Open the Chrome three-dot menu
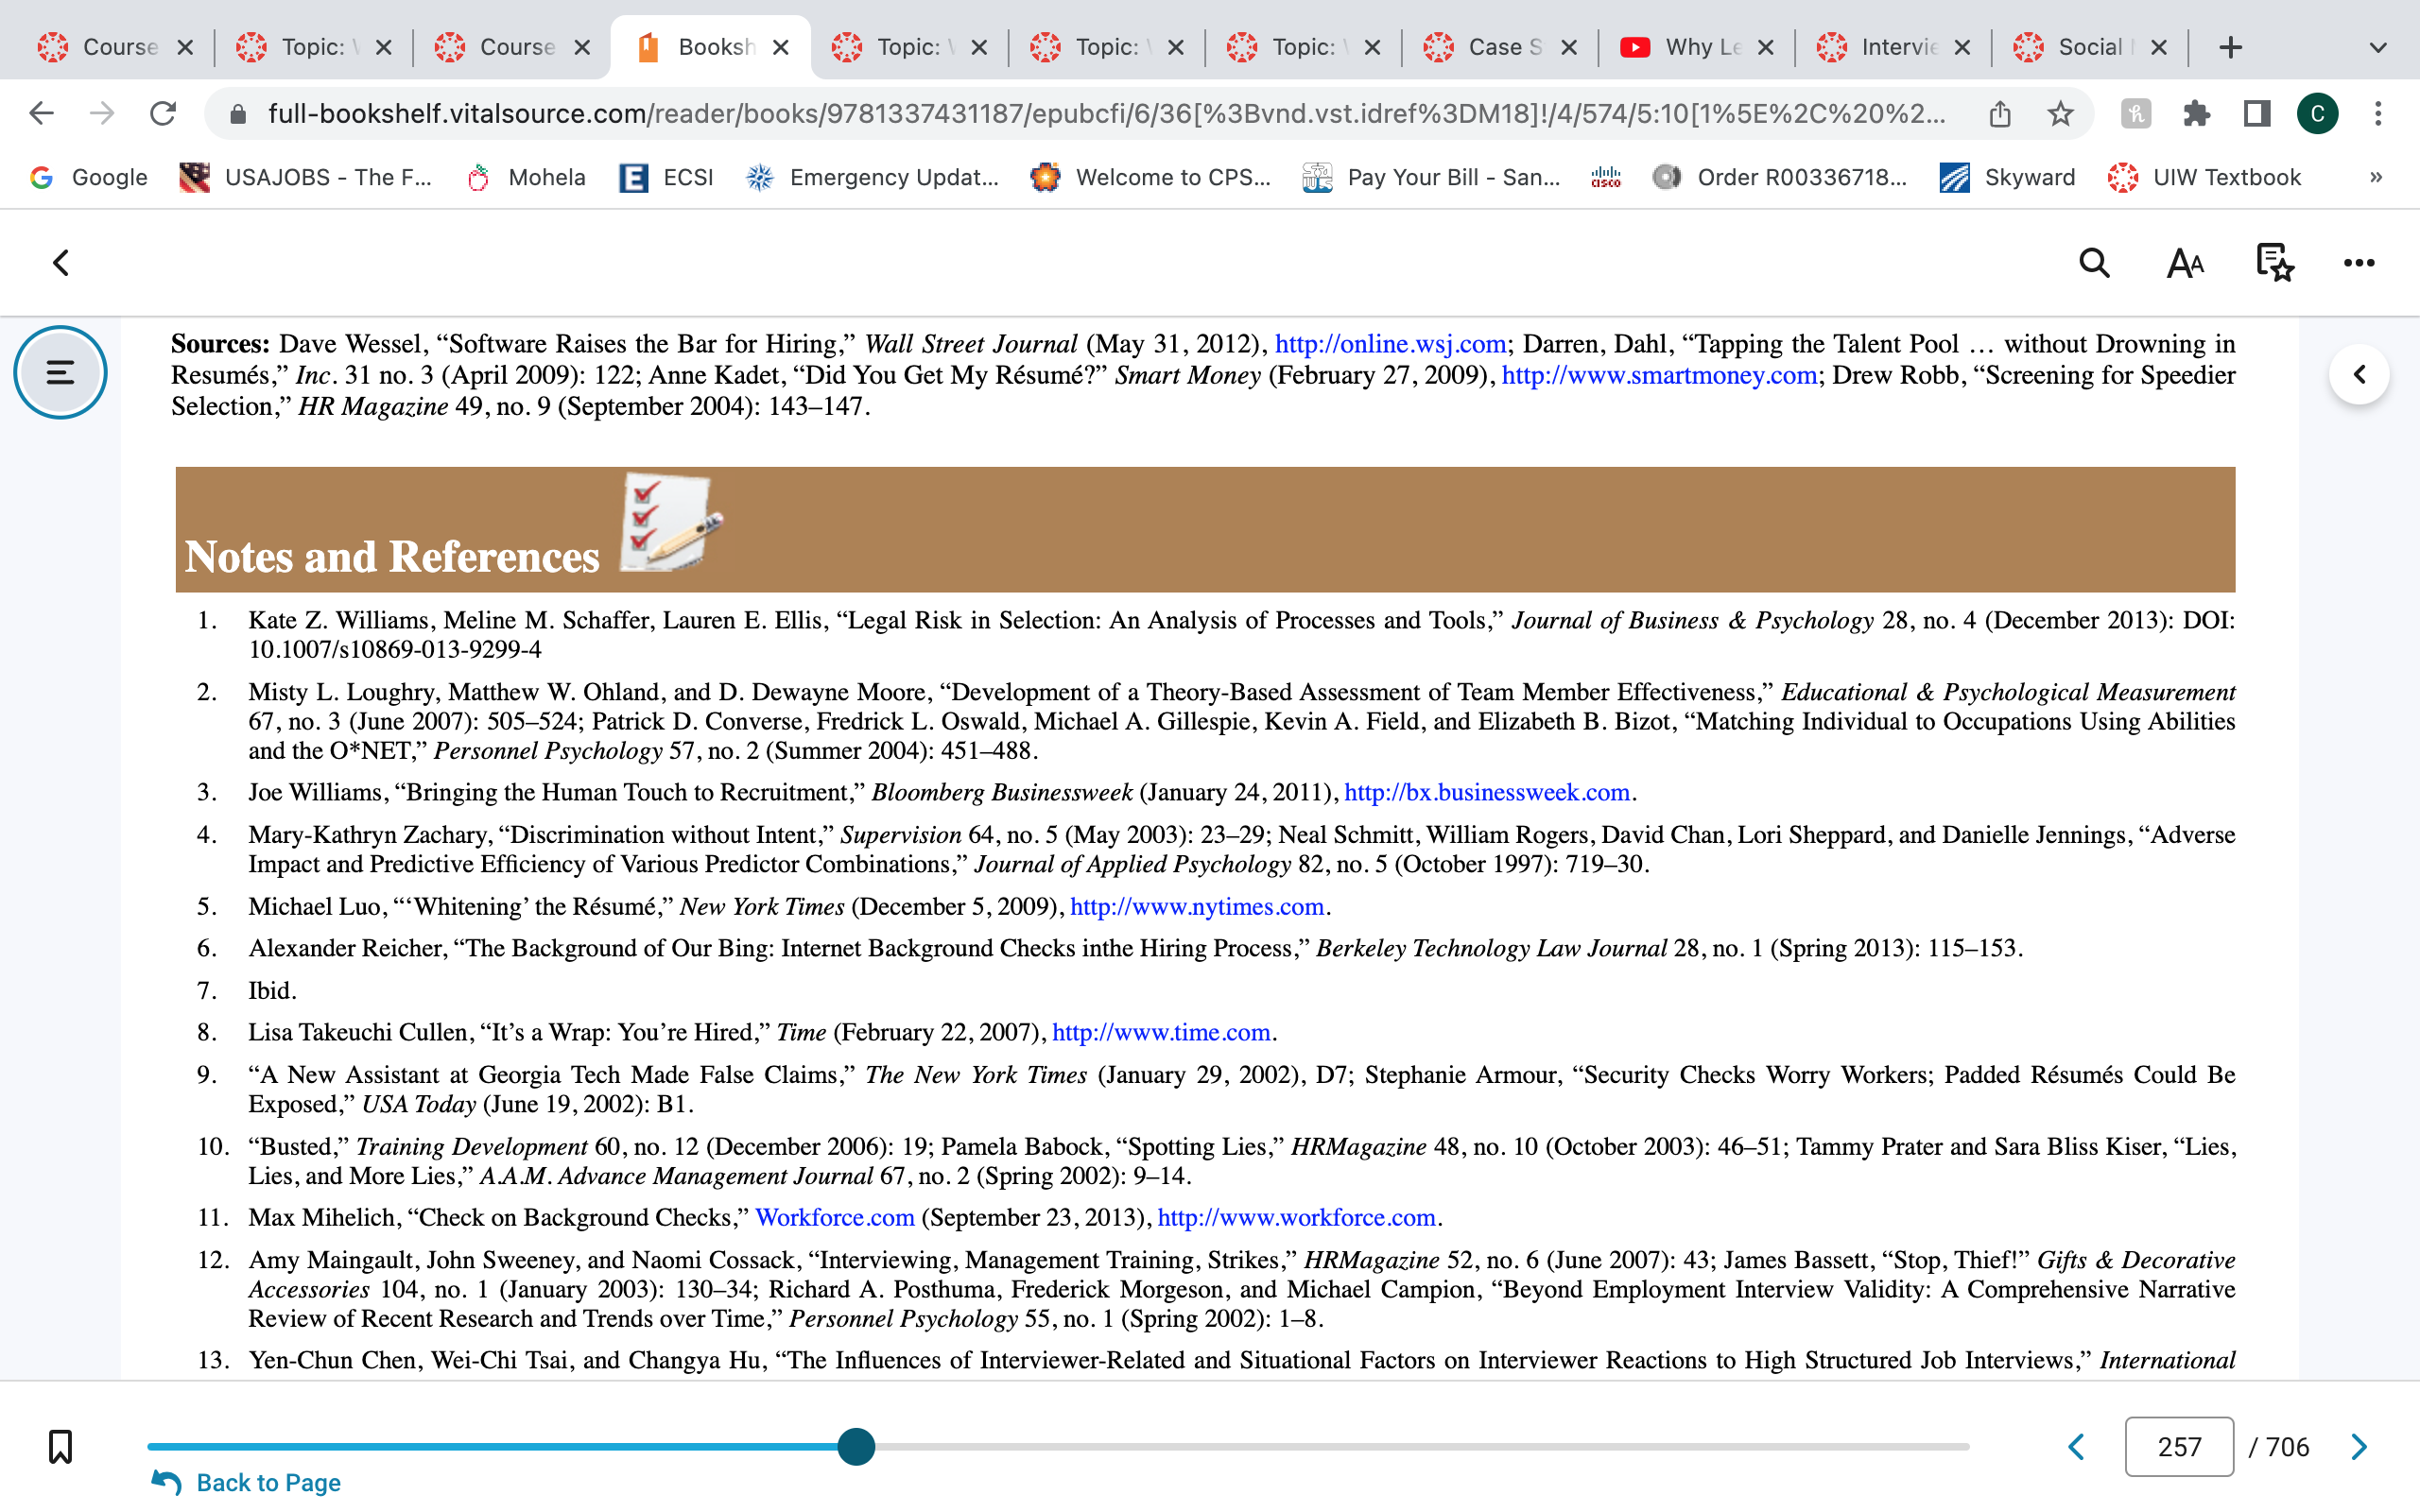 pos(2378,113)
